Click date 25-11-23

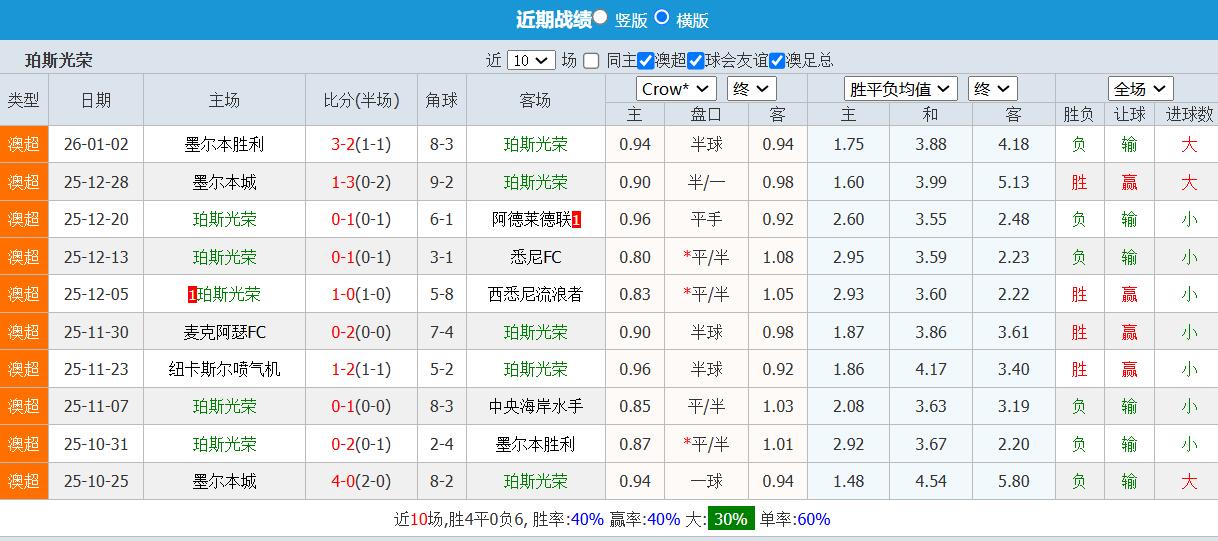click(96, 369)
